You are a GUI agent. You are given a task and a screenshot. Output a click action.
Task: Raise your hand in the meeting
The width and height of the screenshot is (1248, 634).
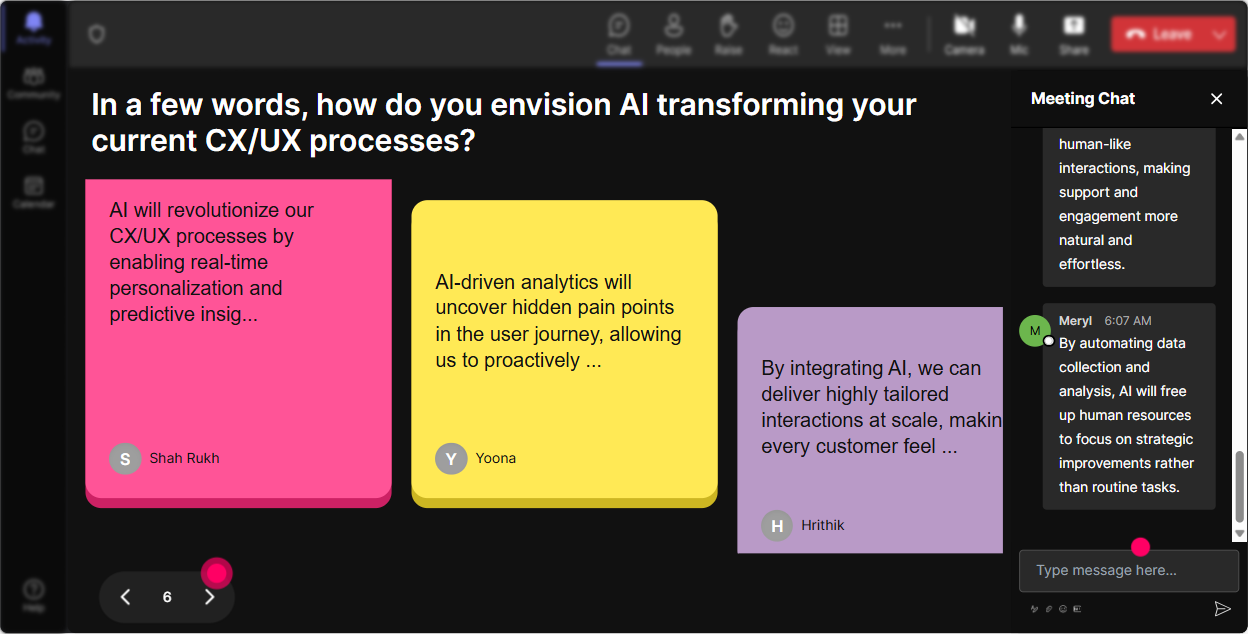click(x=728, y=34)
